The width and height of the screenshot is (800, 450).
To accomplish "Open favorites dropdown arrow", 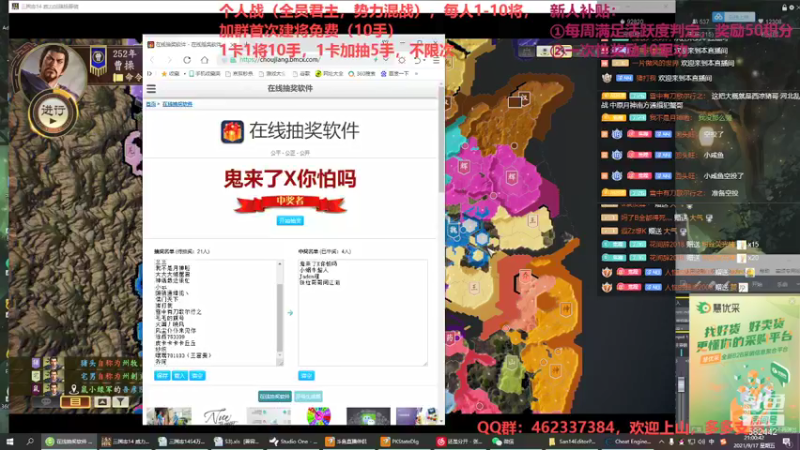I will [184, 74].
